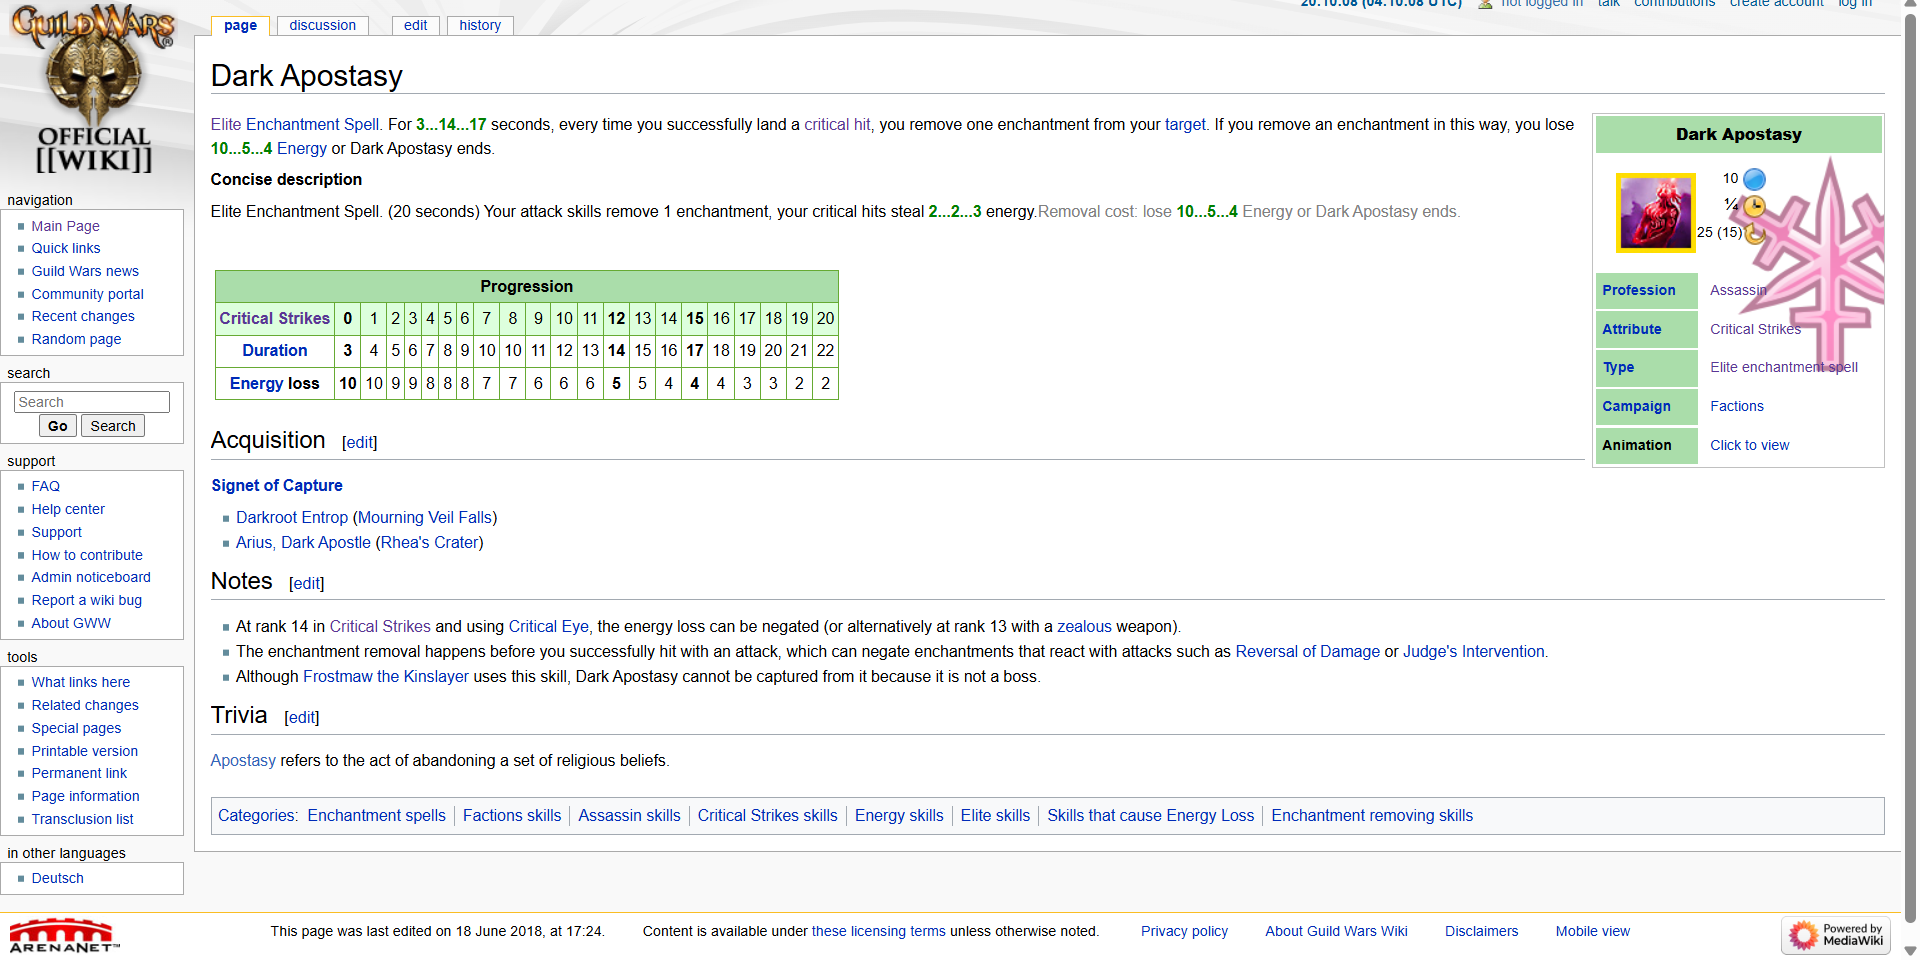Open About GWW

coord(71,623)
